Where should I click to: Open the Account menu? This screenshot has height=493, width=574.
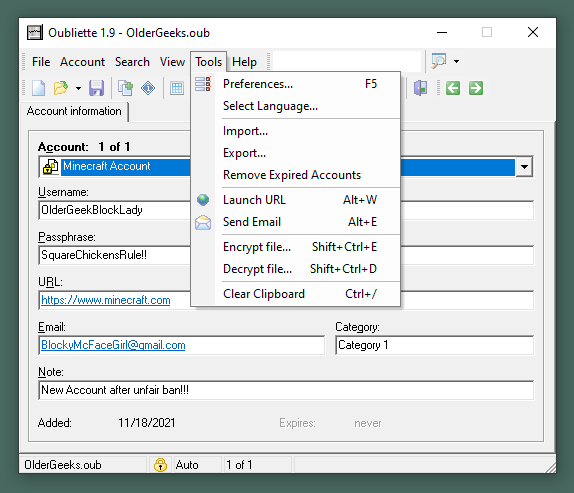tap(82, 62)
